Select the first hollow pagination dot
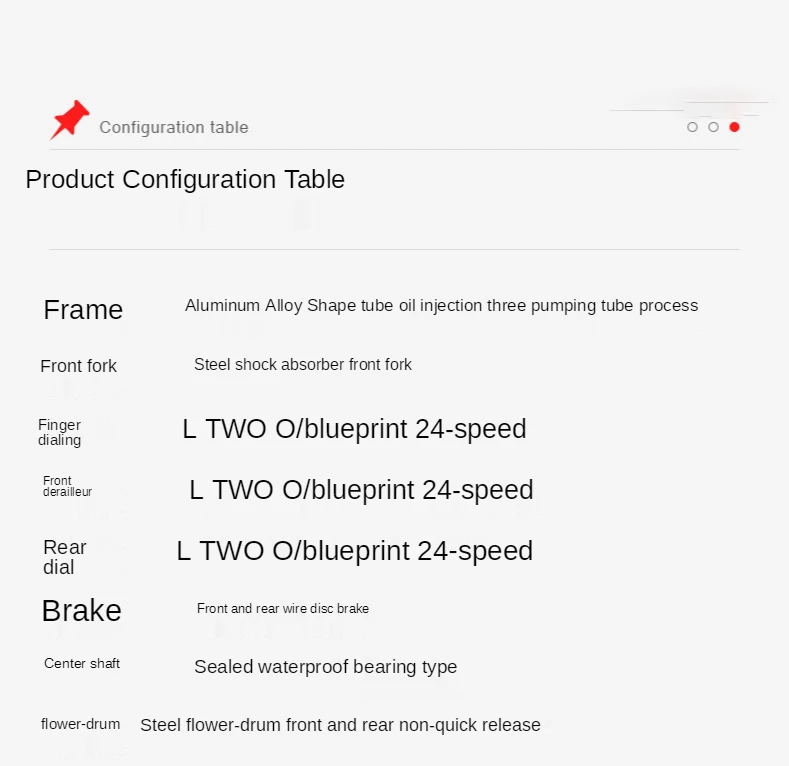This screenshot has width=789, height=766. pos(692,127)
